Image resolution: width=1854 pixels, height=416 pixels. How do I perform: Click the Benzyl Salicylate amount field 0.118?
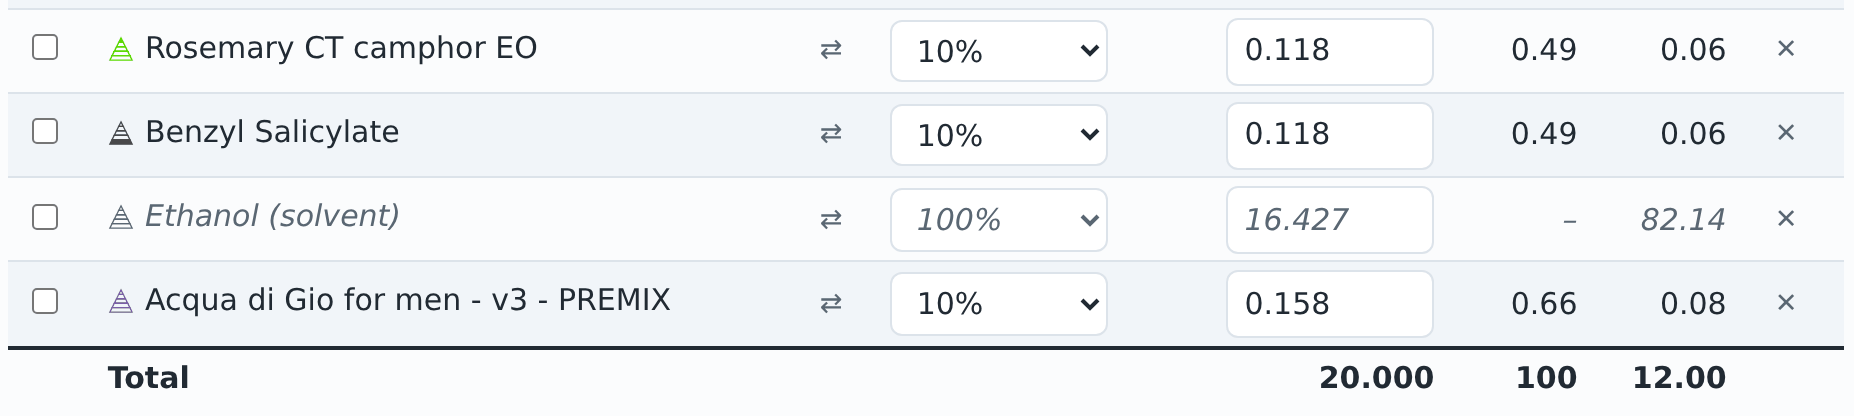tap(1330, 136)
